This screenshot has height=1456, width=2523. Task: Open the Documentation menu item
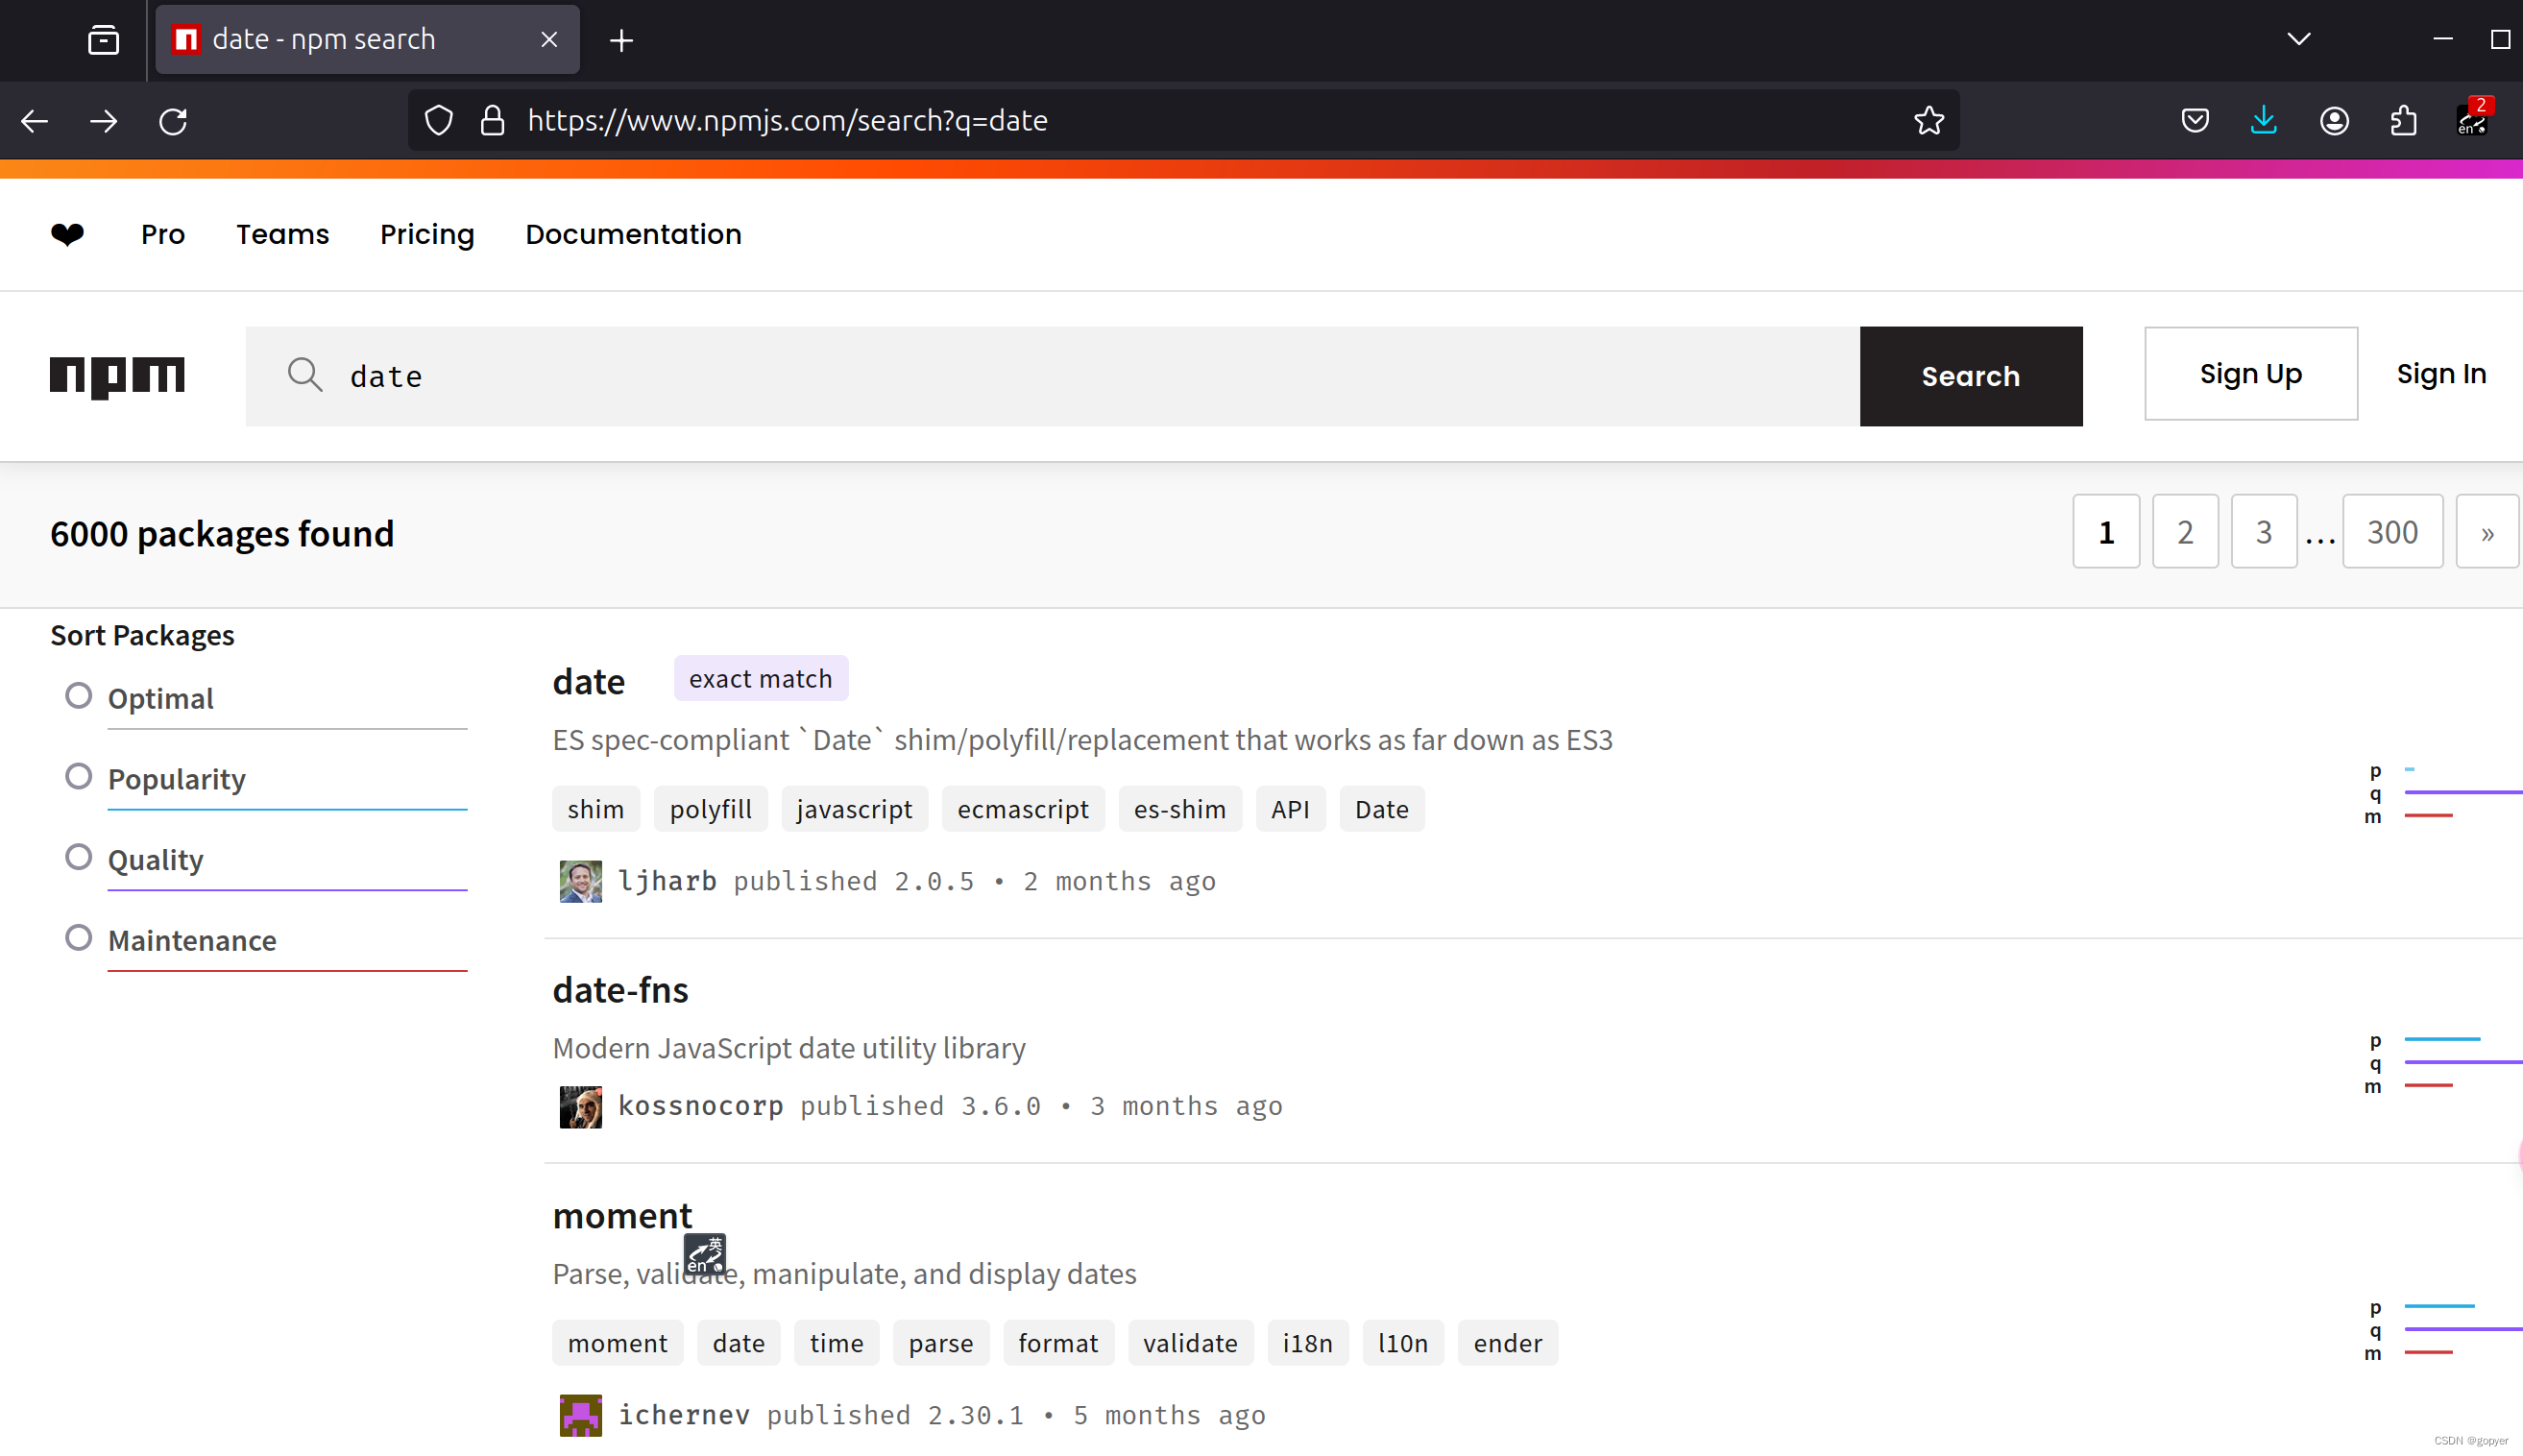coord(633,234)
